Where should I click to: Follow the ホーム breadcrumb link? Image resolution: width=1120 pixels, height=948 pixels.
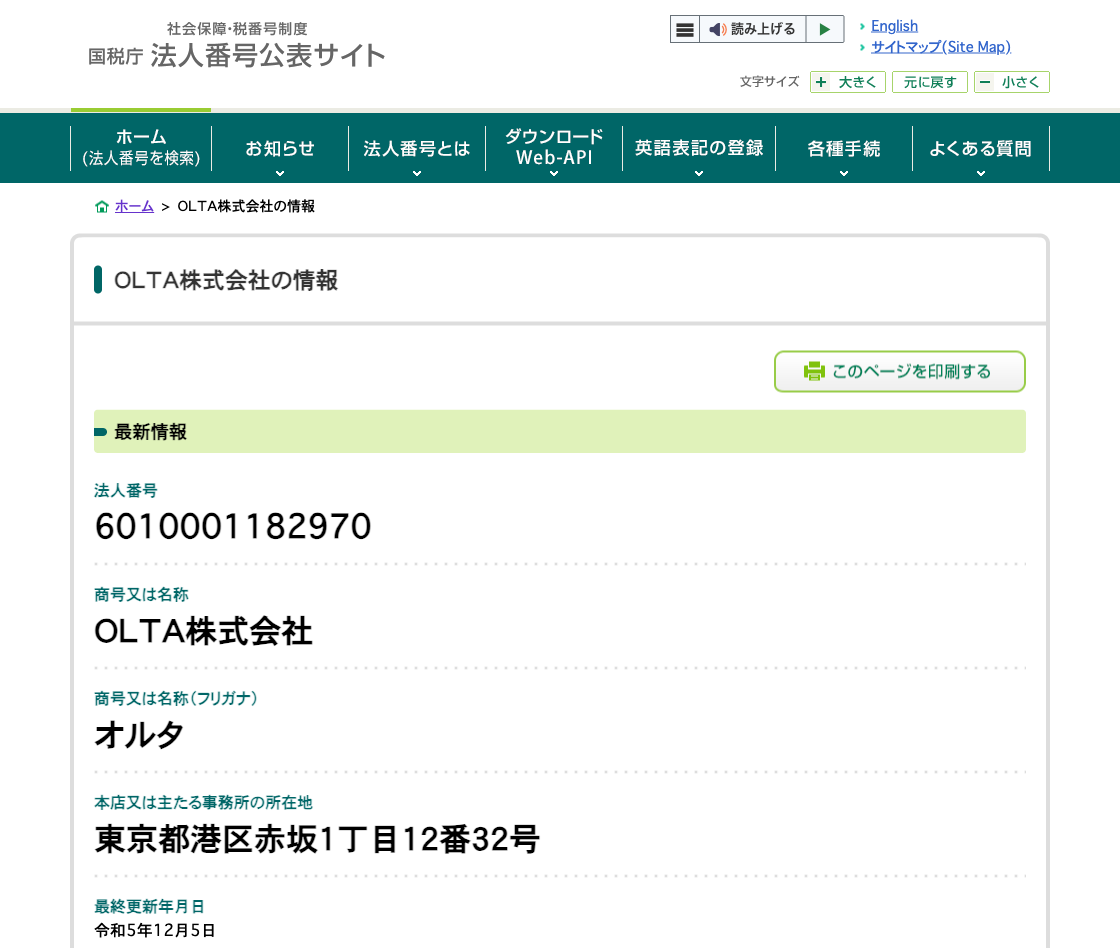point(134,206)
